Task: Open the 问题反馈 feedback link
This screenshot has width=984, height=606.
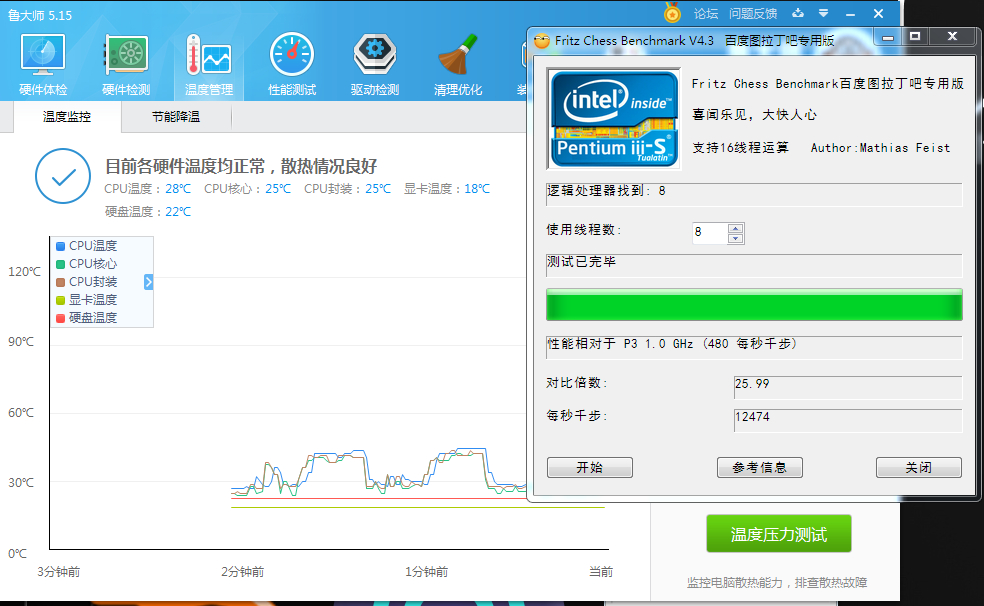Action: point(753,14)
